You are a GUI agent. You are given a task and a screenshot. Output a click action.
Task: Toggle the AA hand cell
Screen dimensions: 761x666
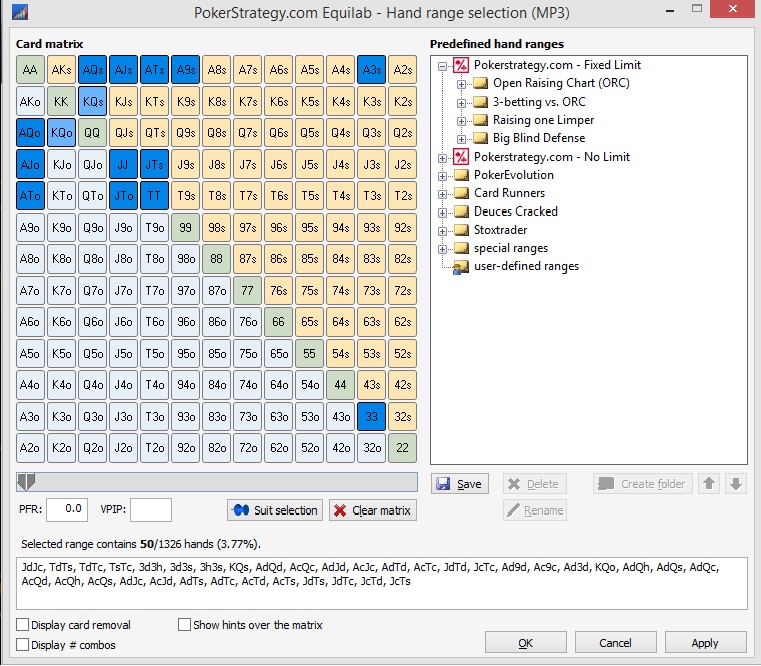tap(30, 70)
